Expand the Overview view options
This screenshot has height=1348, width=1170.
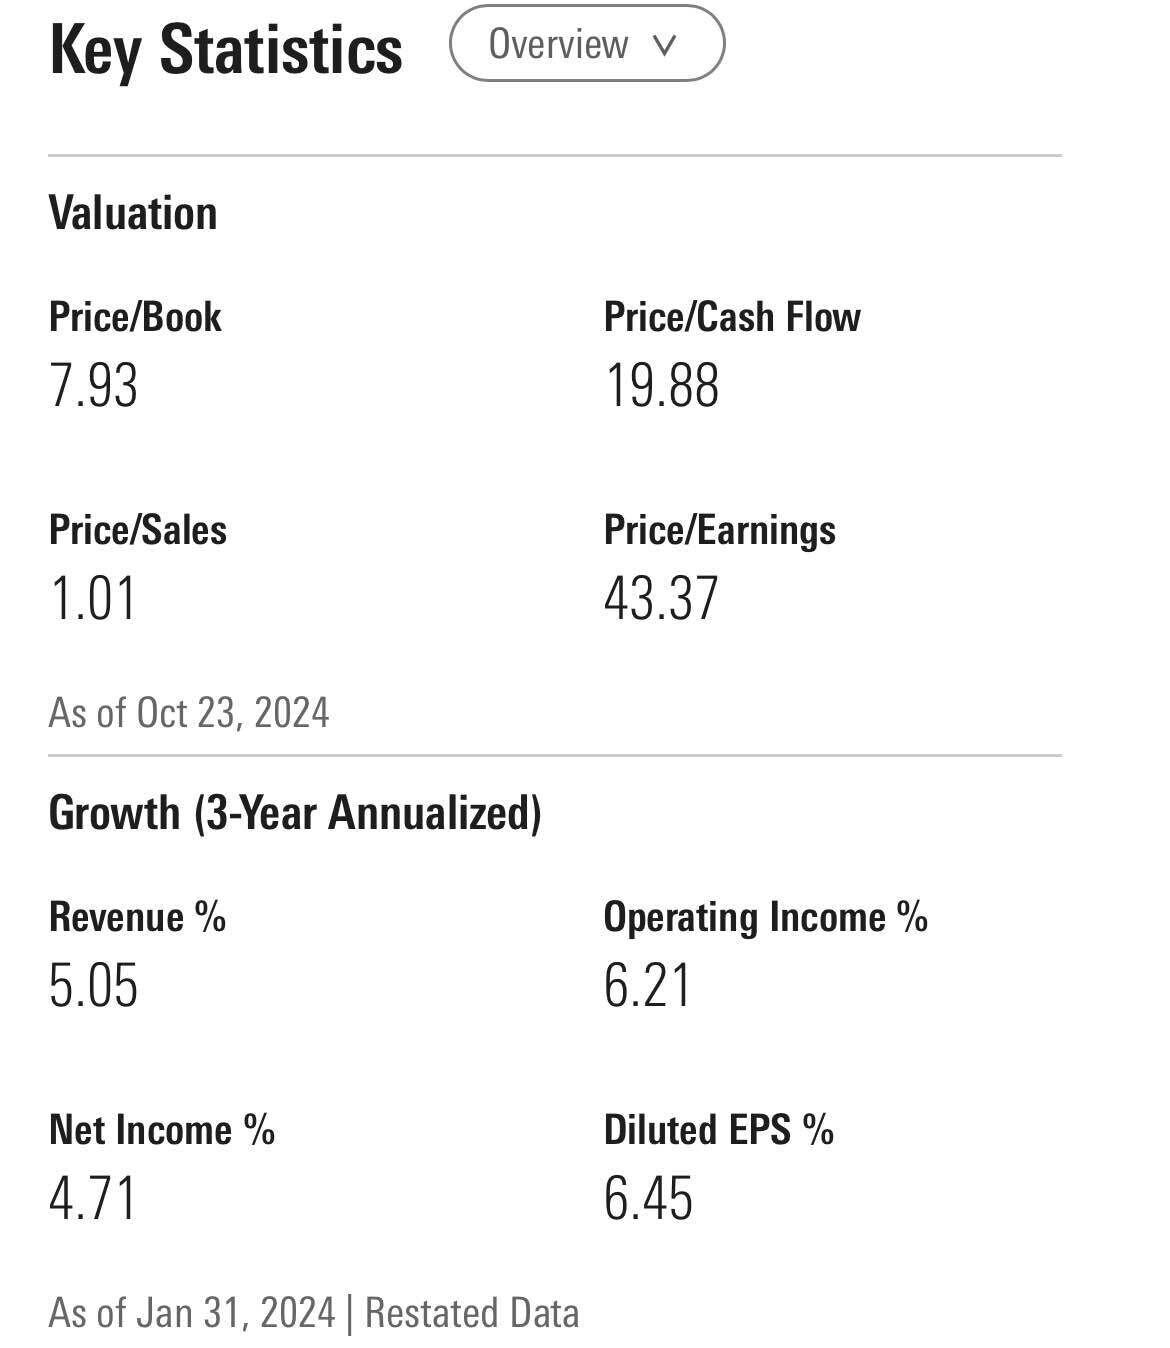tap(588, 45)
